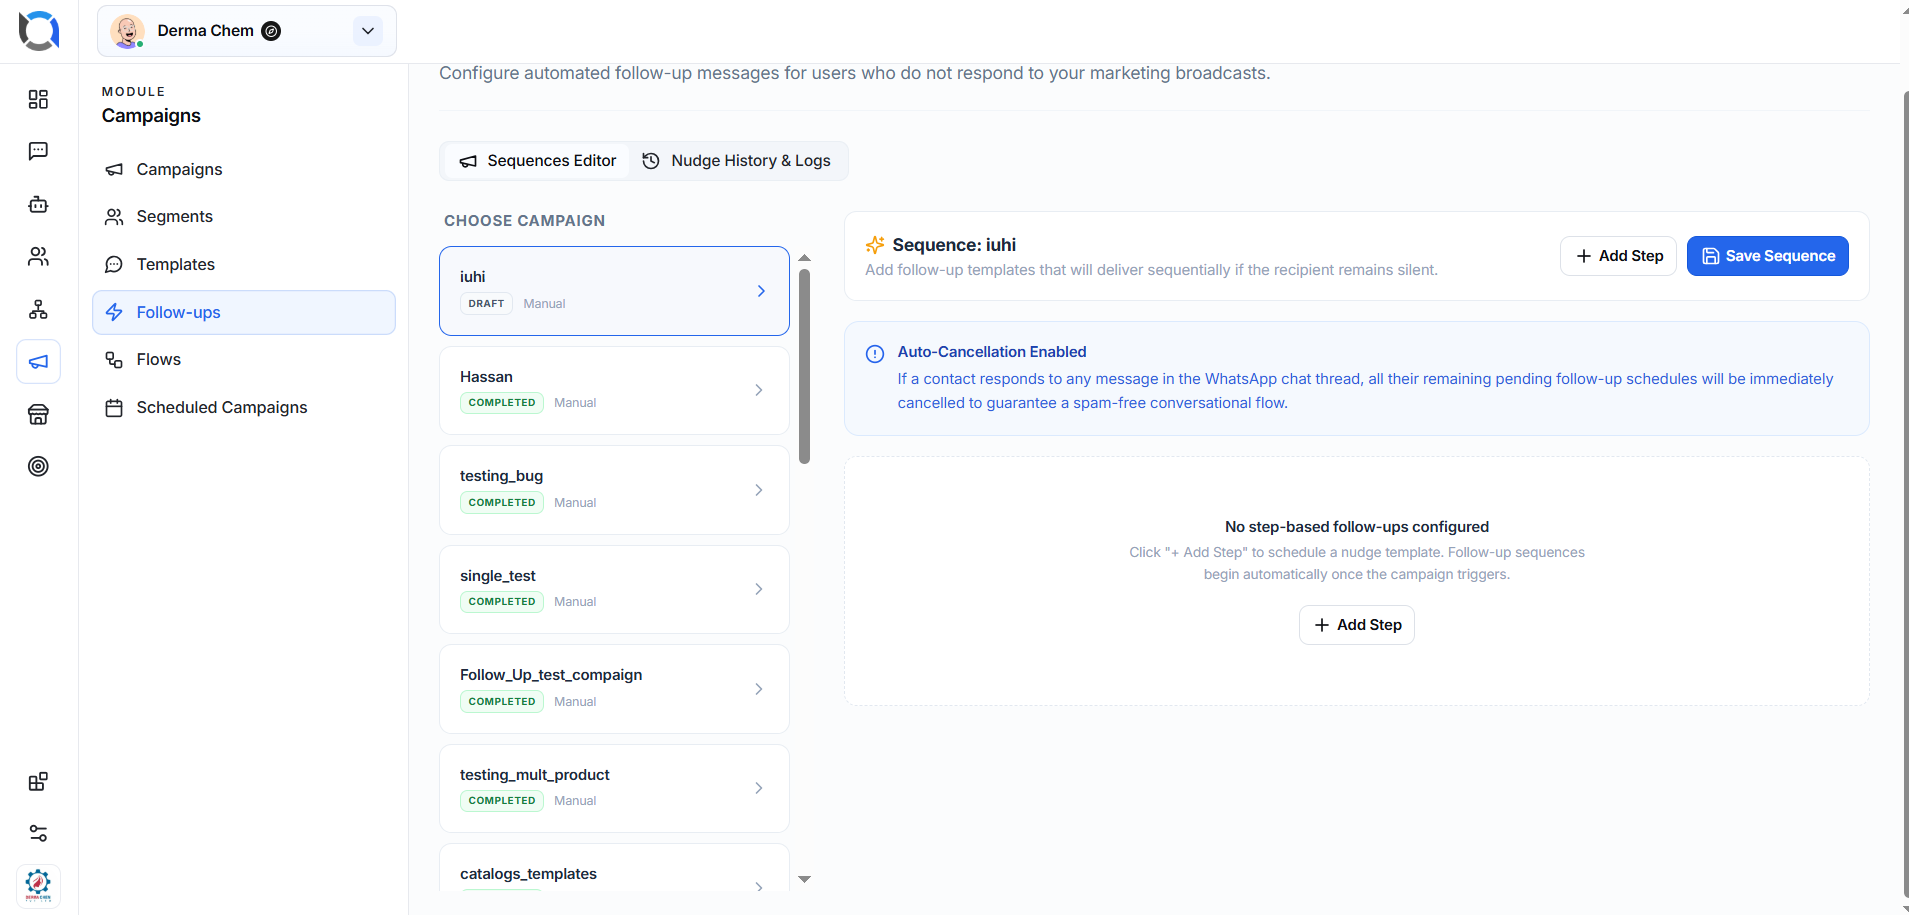Open the target goals icon in left rail
Screen dimensions: 1909x915
click(x=38, y=466)
